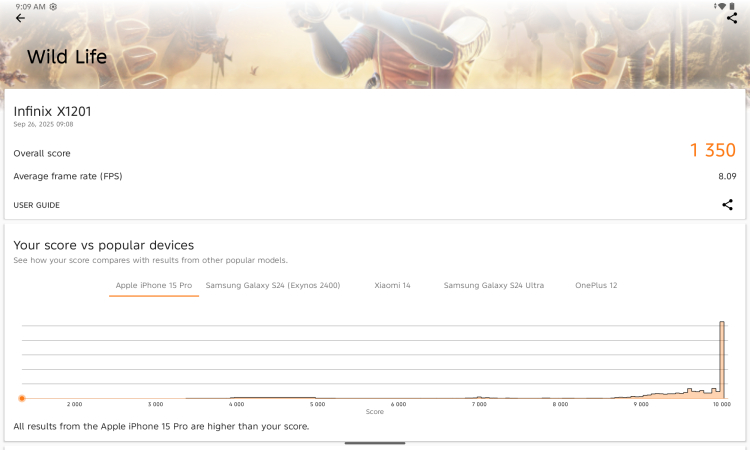This screenshot has height=450, width=750.
Task: Switch to the Xiaomi 14 tab
Action: click(392, 285)
